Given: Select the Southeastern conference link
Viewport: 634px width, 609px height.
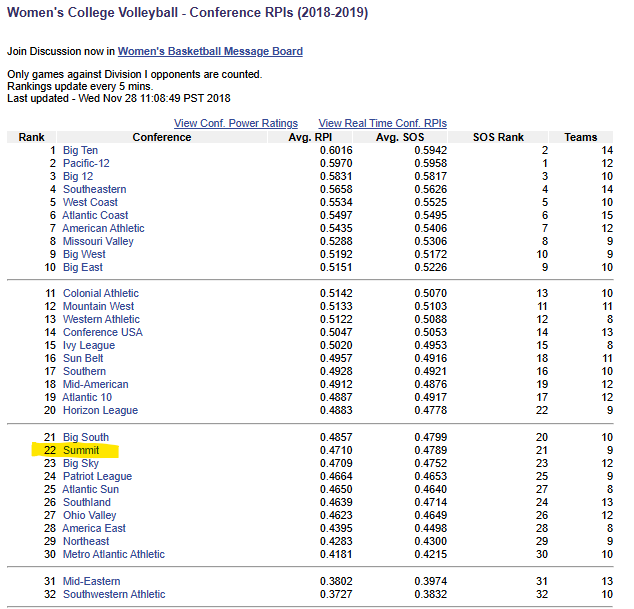Looking at the screenshot, I should tap(94, 189).
